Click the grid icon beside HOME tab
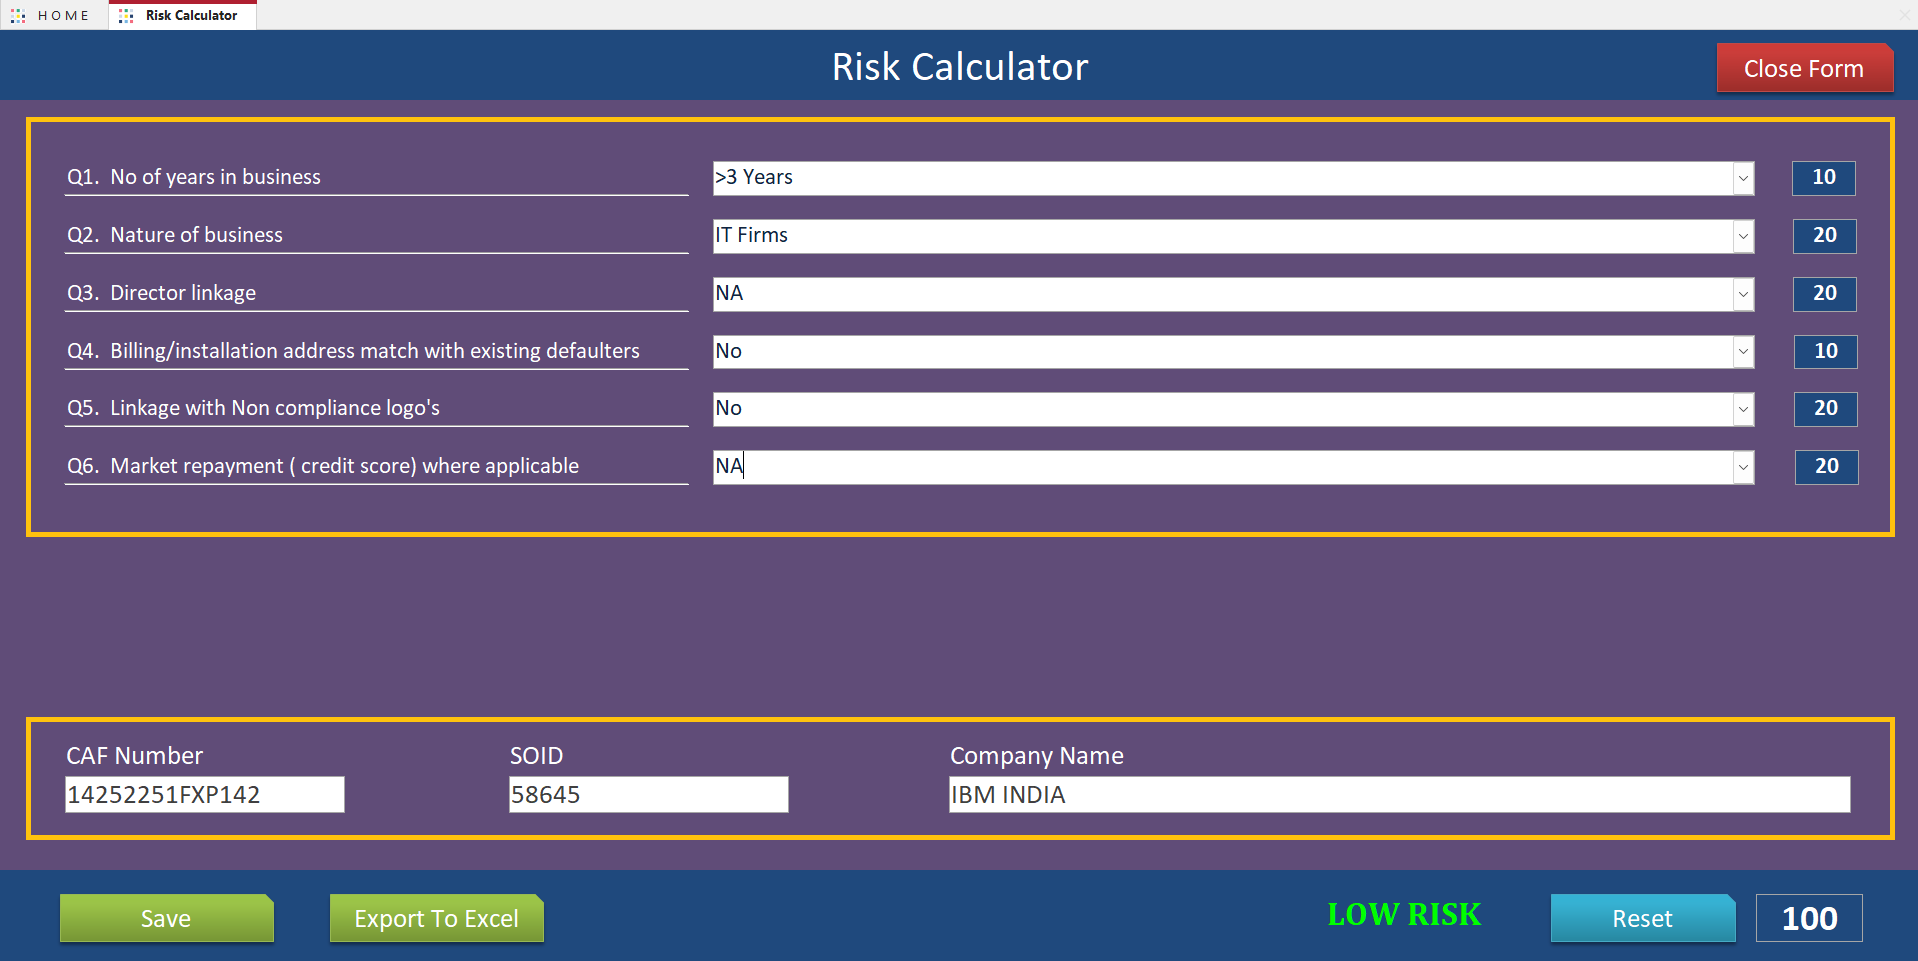Image resolution: width=1918 pixels, height=961 pixels. click(16, 15)
